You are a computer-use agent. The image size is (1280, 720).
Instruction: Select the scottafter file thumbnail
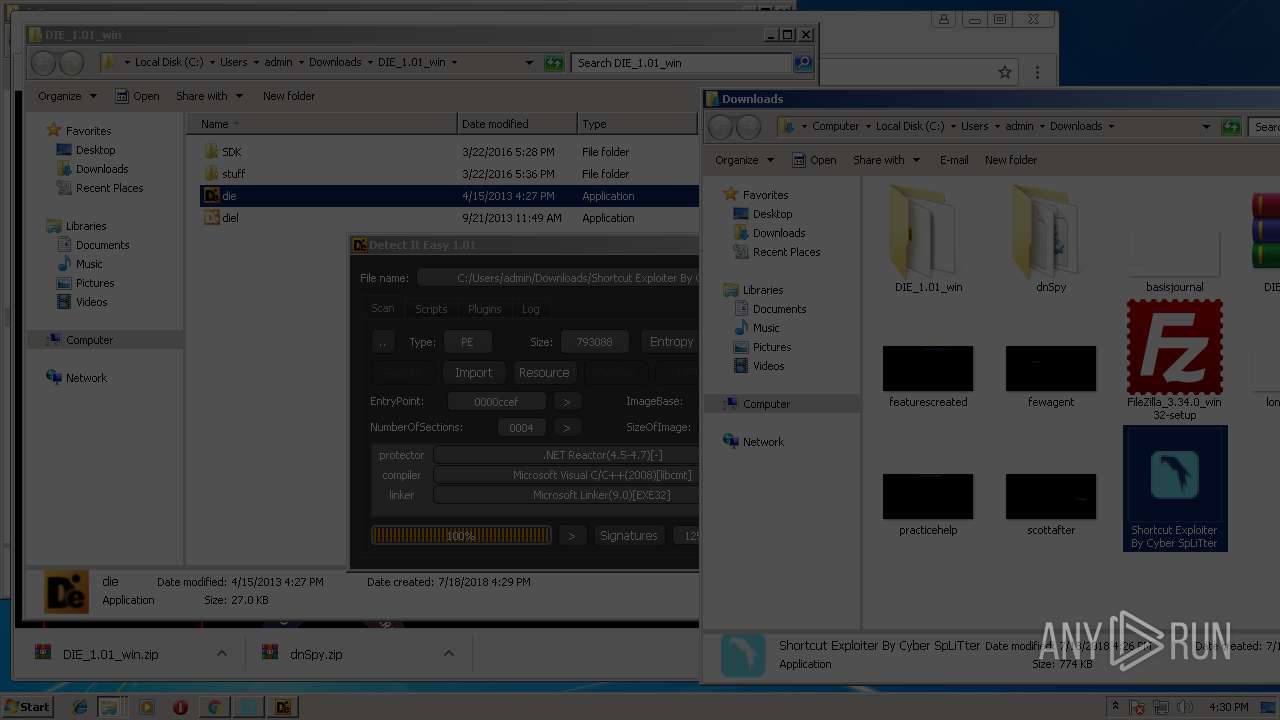(x=1051, y=496)
